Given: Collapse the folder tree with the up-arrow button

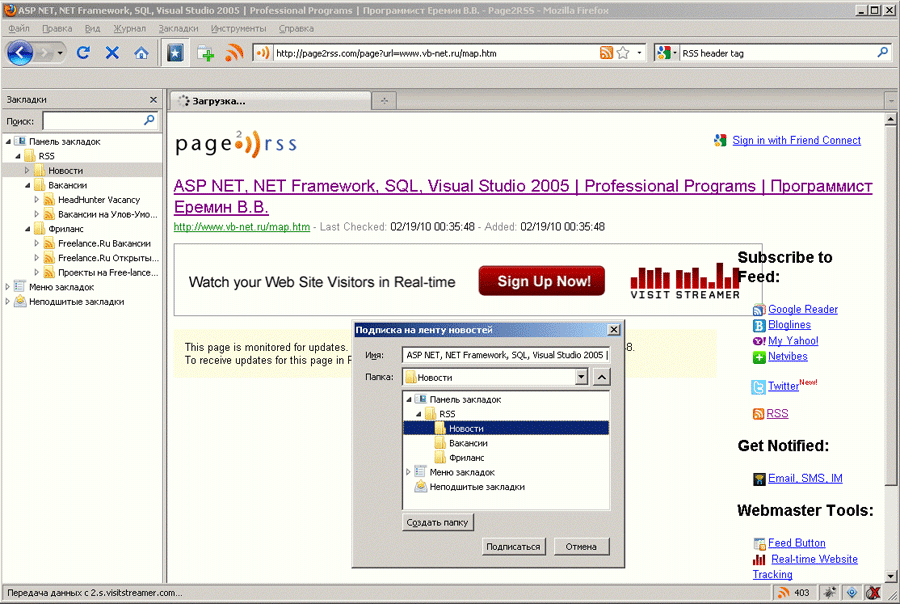Looking at the screenshot, I should pos(601,377).
